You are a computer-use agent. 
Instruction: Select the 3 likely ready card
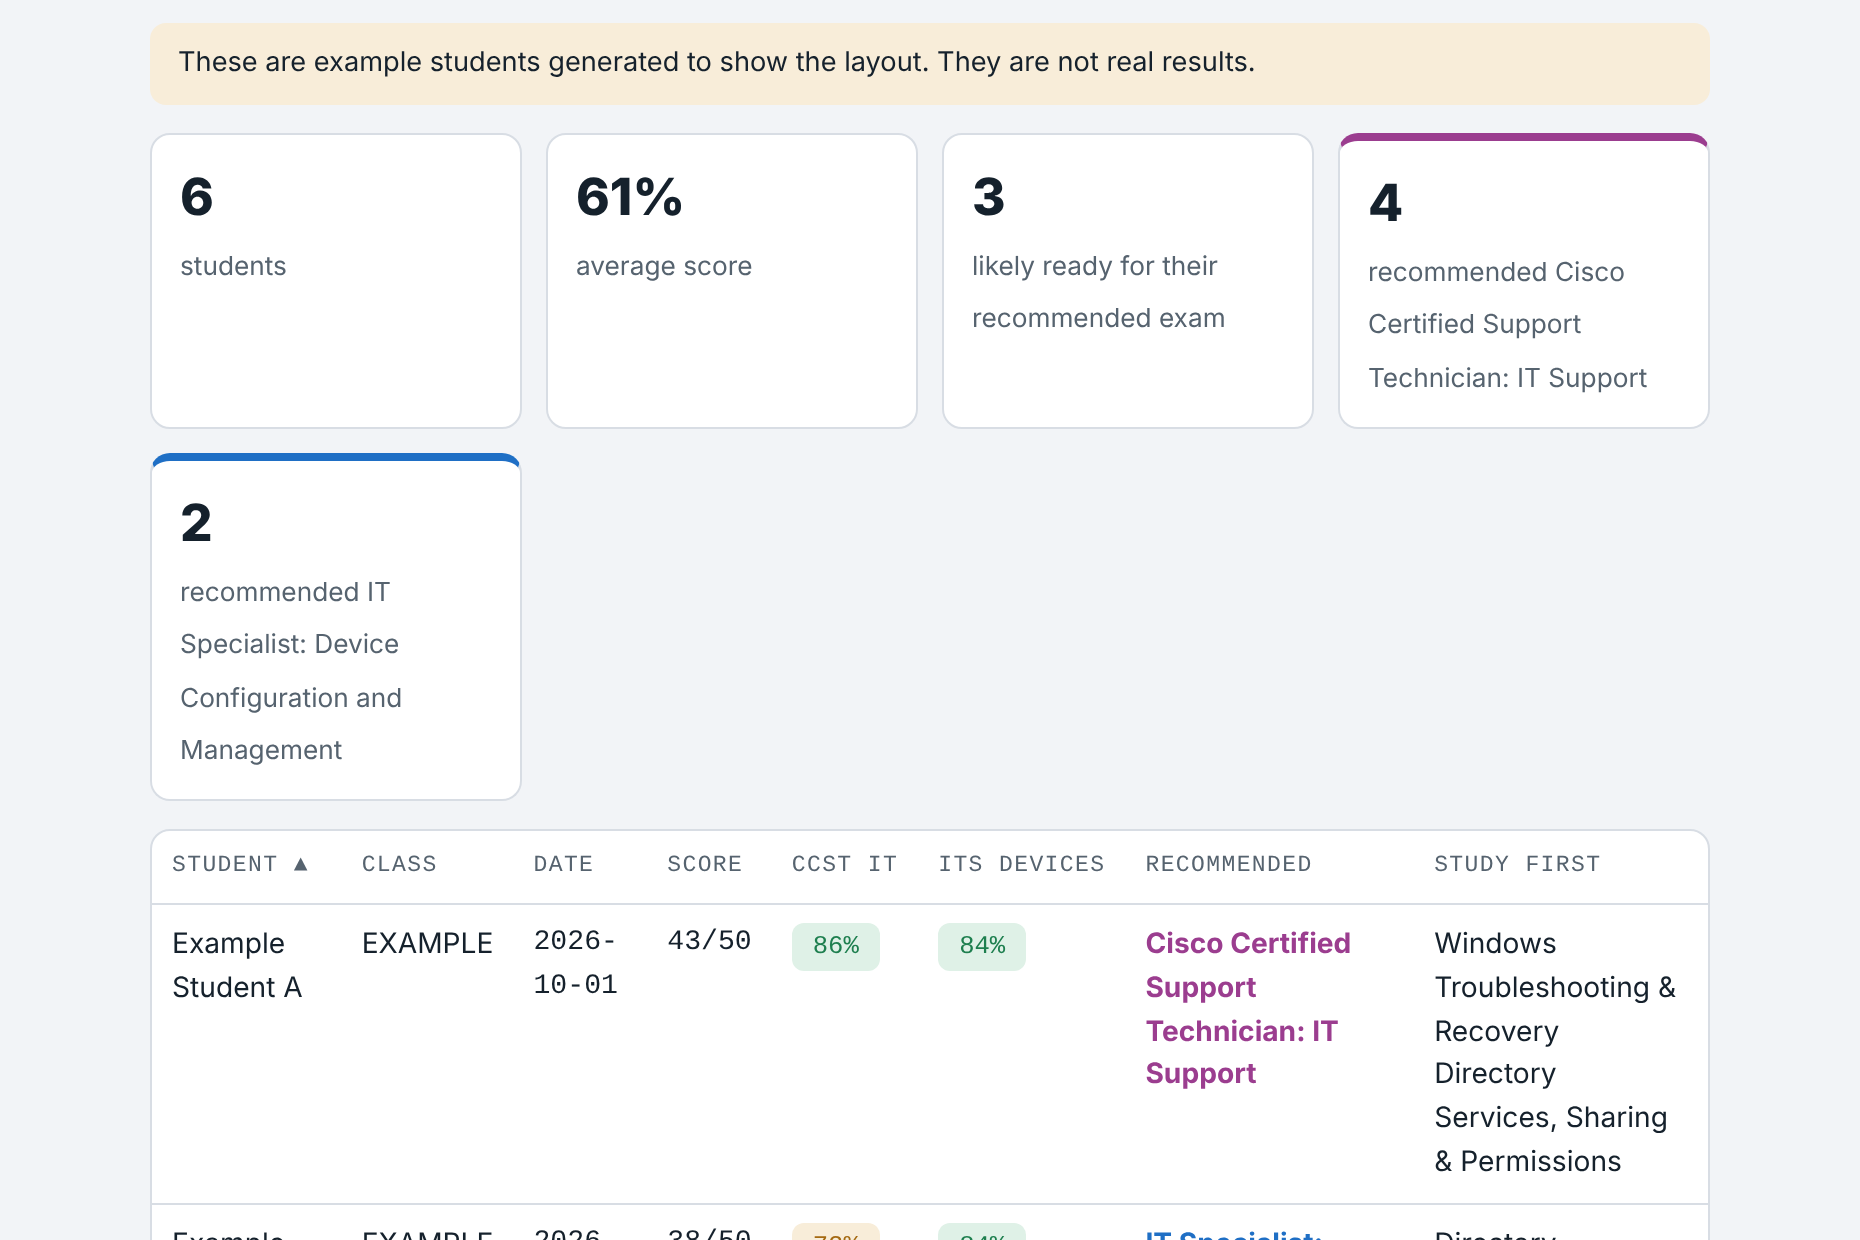[x=1128, y=281]
